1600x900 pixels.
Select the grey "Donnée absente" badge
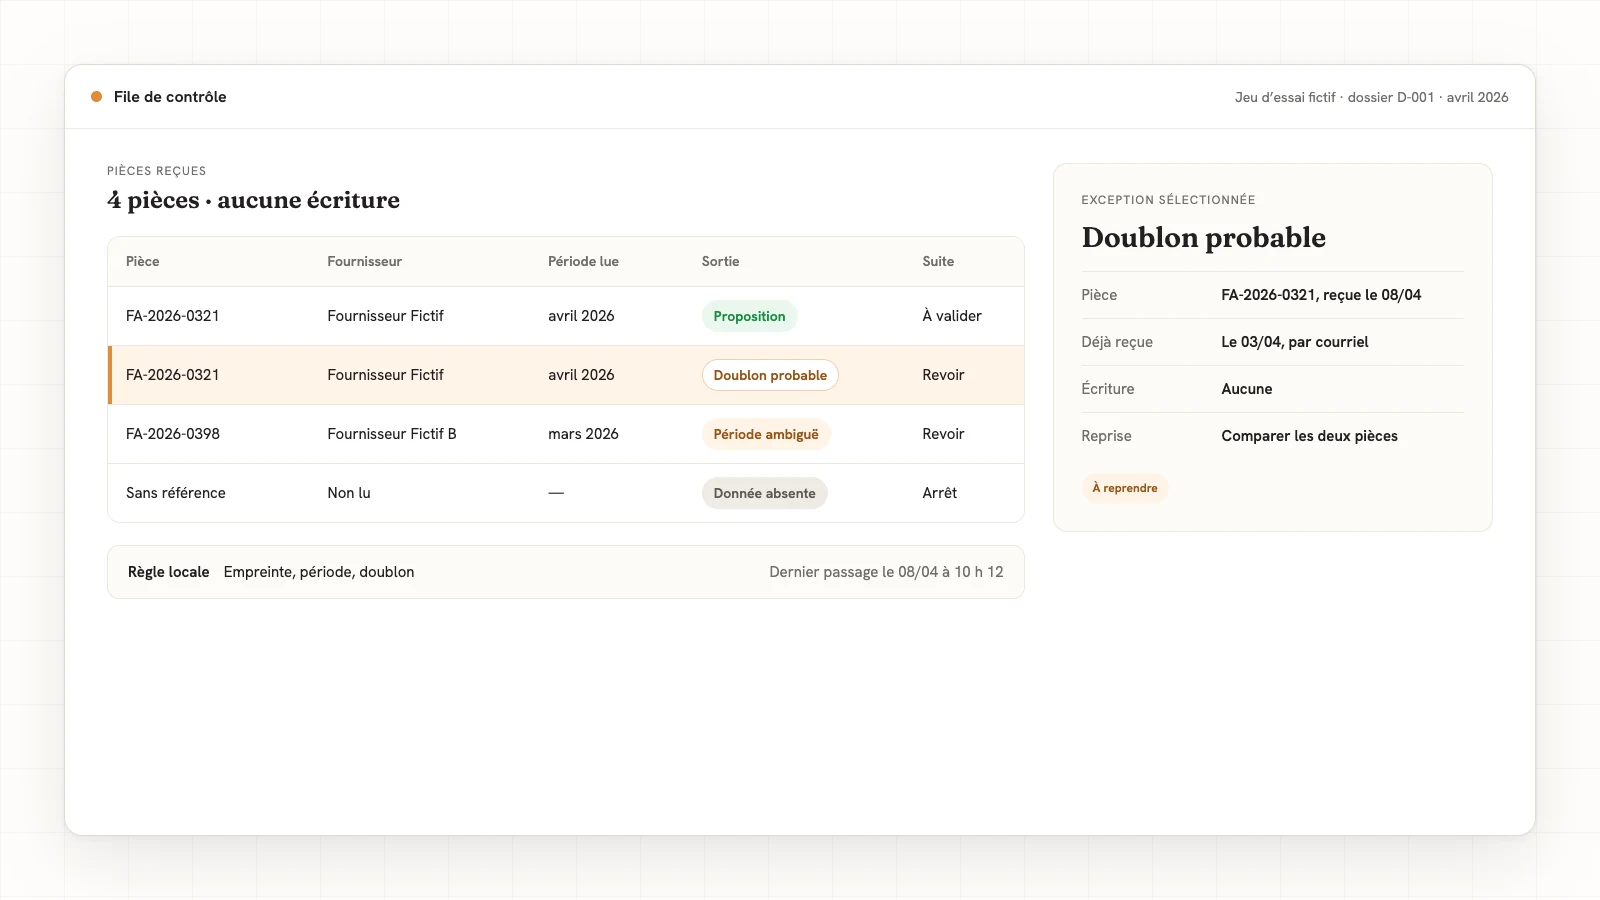(x=764, y=493)
